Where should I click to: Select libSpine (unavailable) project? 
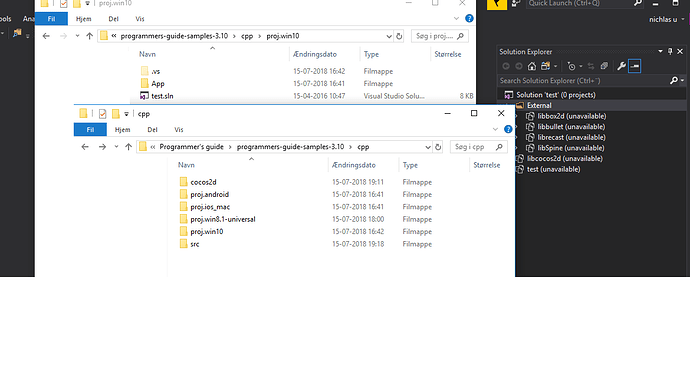[571, 148]
